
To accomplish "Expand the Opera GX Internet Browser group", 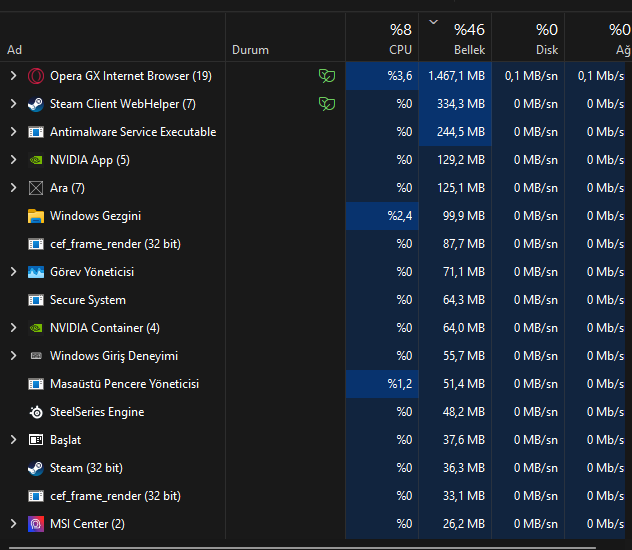I will tap(13, 76).
